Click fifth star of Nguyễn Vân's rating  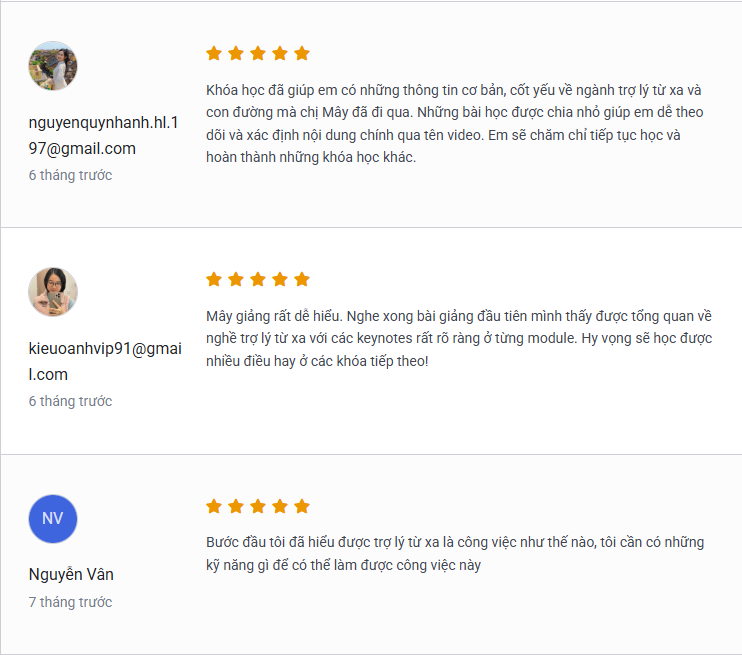pos(302,506)
